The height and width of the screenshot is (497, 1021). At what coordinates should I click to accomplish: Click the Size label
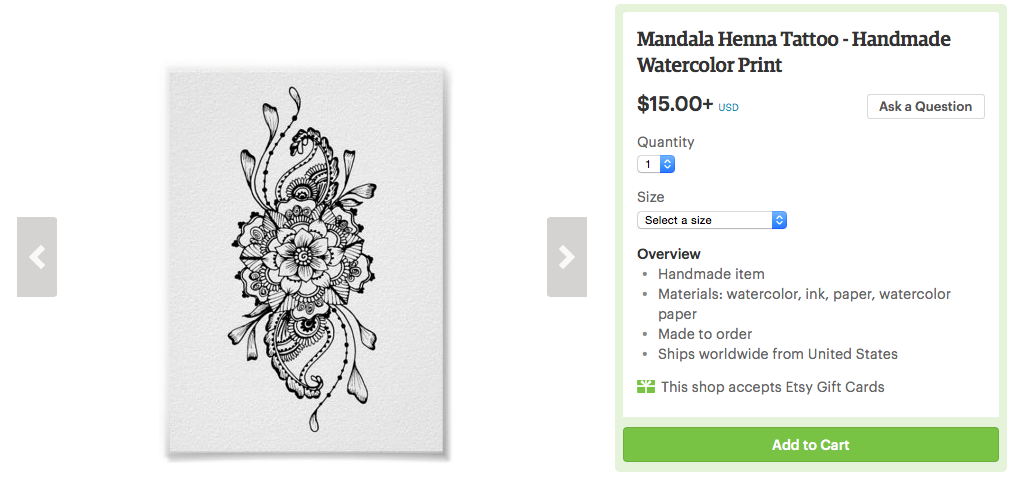[650, 197]
